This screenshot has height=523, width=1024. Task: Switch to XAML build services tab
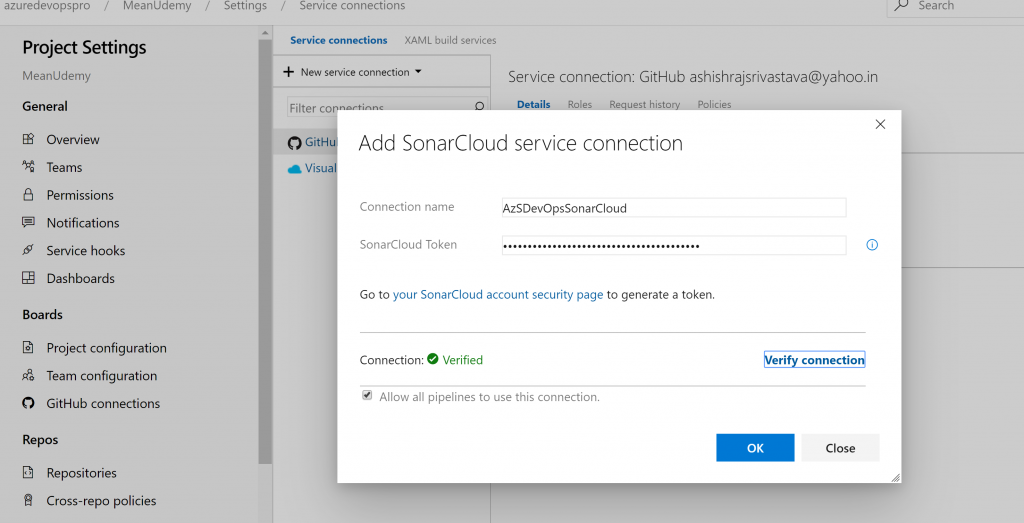[450, 40]
